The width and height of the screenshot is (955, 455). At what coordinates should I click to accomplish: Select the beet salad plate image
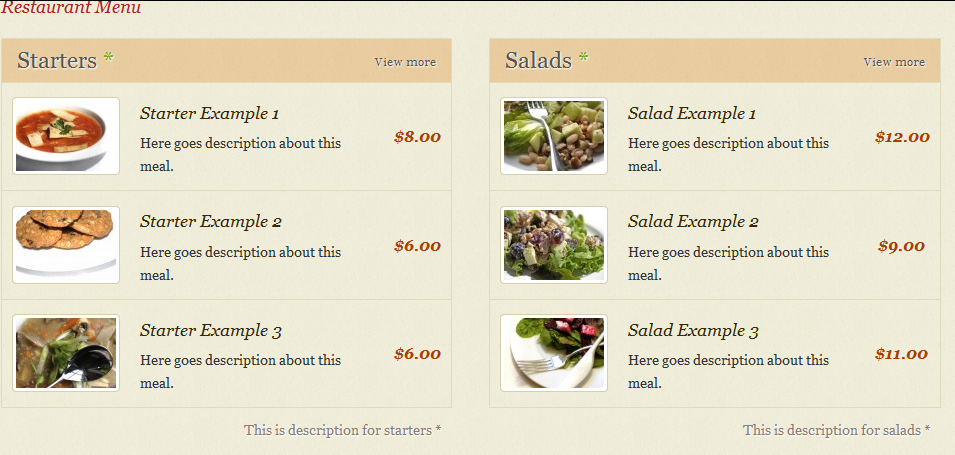pos(554,353)
